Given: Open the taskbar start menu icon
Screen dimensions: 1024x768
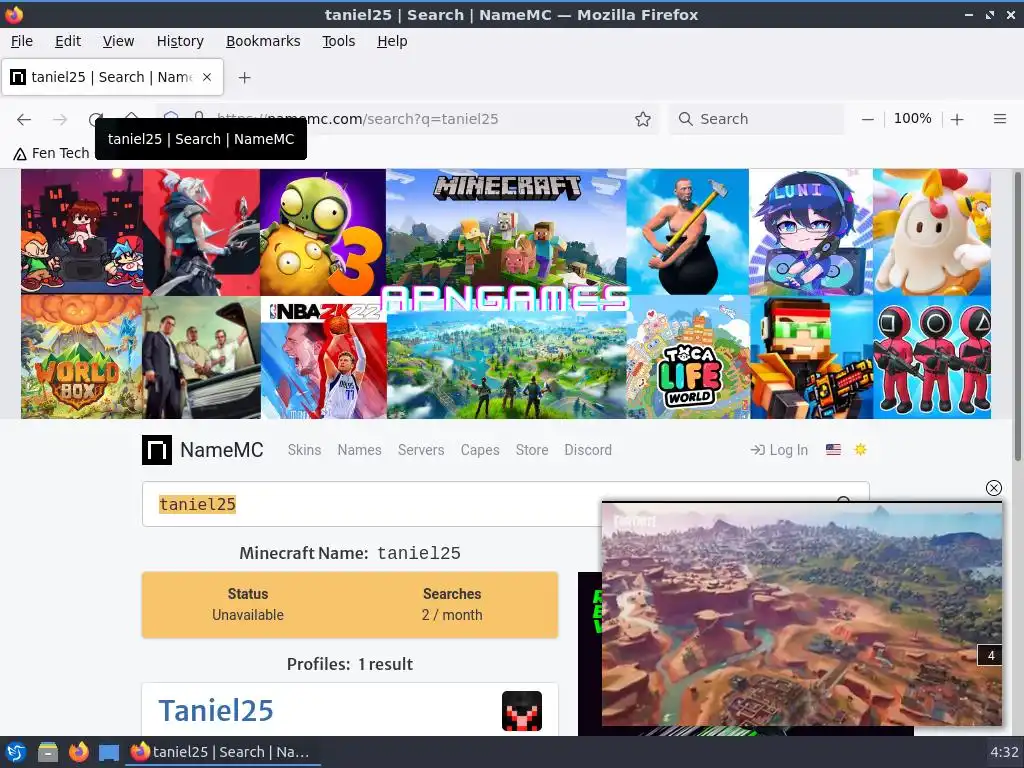Looking at the screenshot, I should (16, 752).
